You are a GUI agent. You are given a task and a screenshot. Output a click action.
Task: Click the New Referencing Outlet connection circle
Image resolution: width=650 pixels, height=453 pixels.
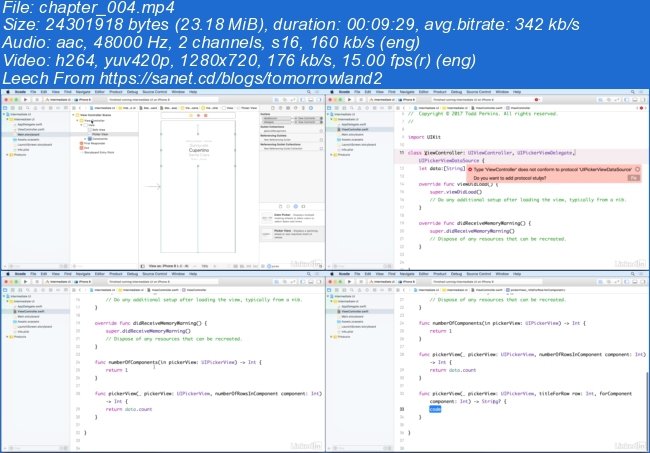pyautogui.click(x=321, y=140)
